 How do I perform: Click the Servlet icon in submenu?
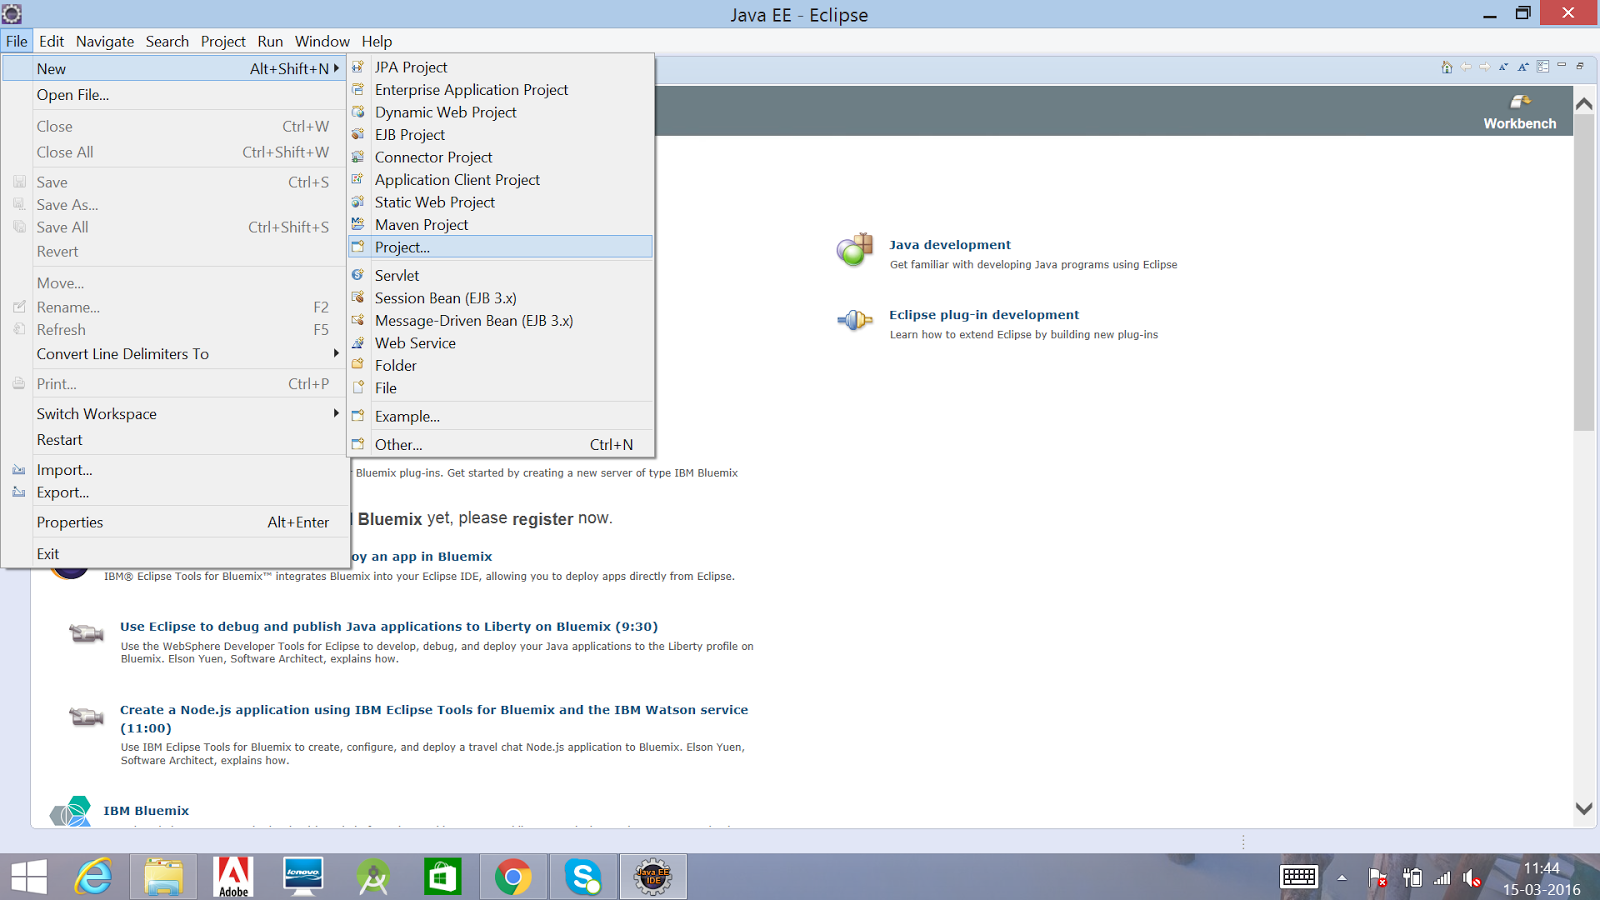point(358,275)
